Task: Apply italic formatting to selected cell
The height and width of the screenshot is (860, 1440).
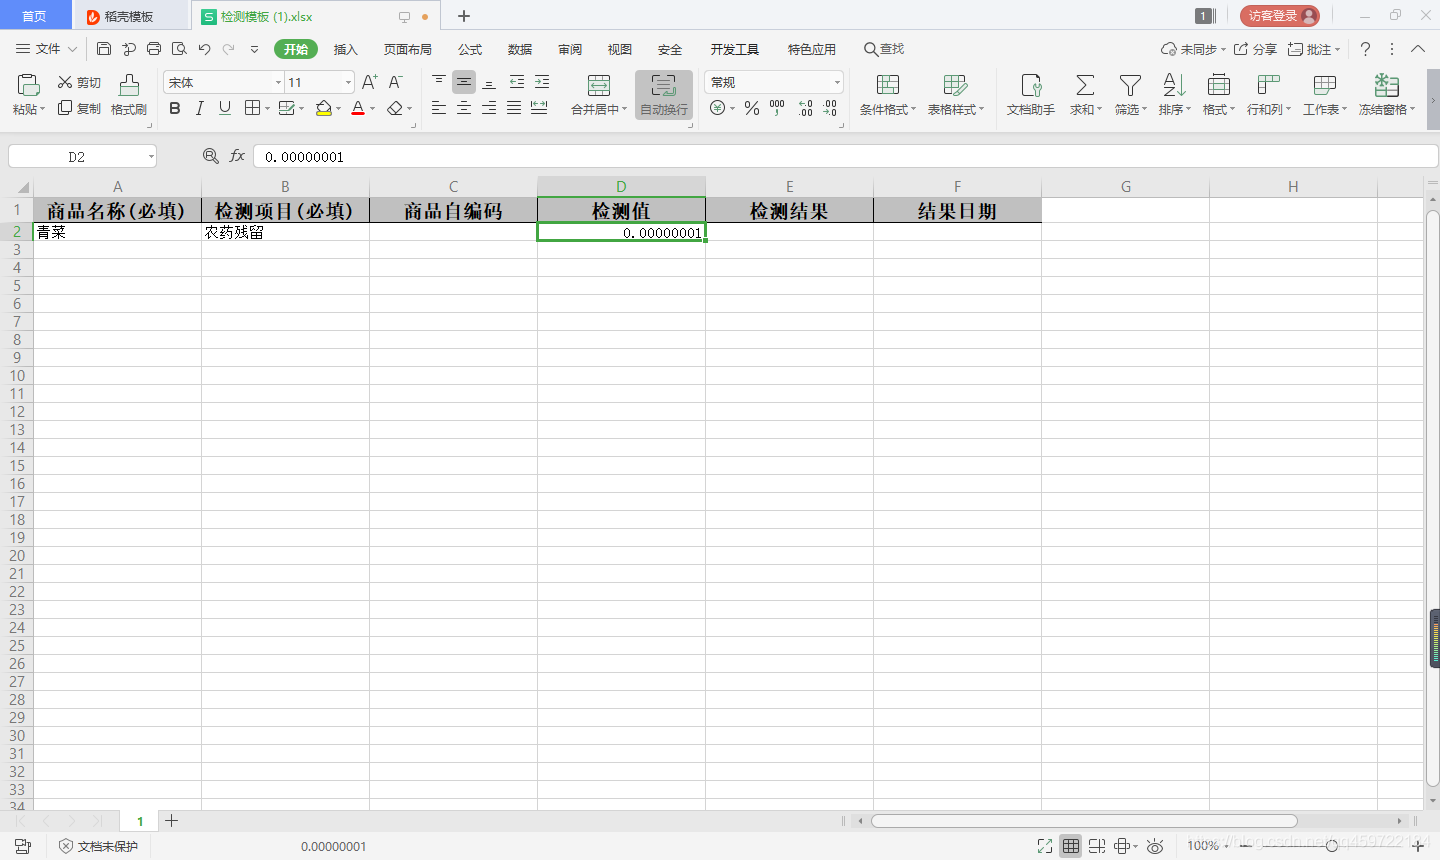Action: [x=199, y=108]
